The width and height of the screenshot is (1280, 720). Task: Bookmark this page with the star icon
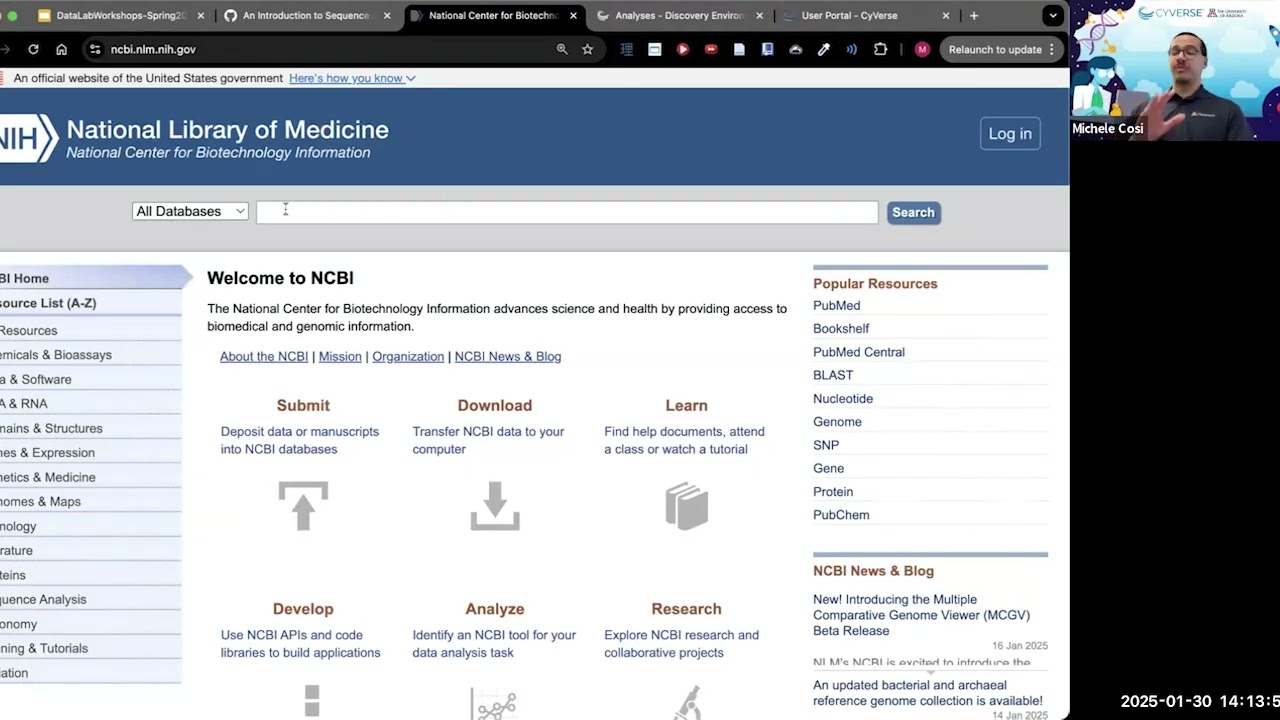(587, 49)
